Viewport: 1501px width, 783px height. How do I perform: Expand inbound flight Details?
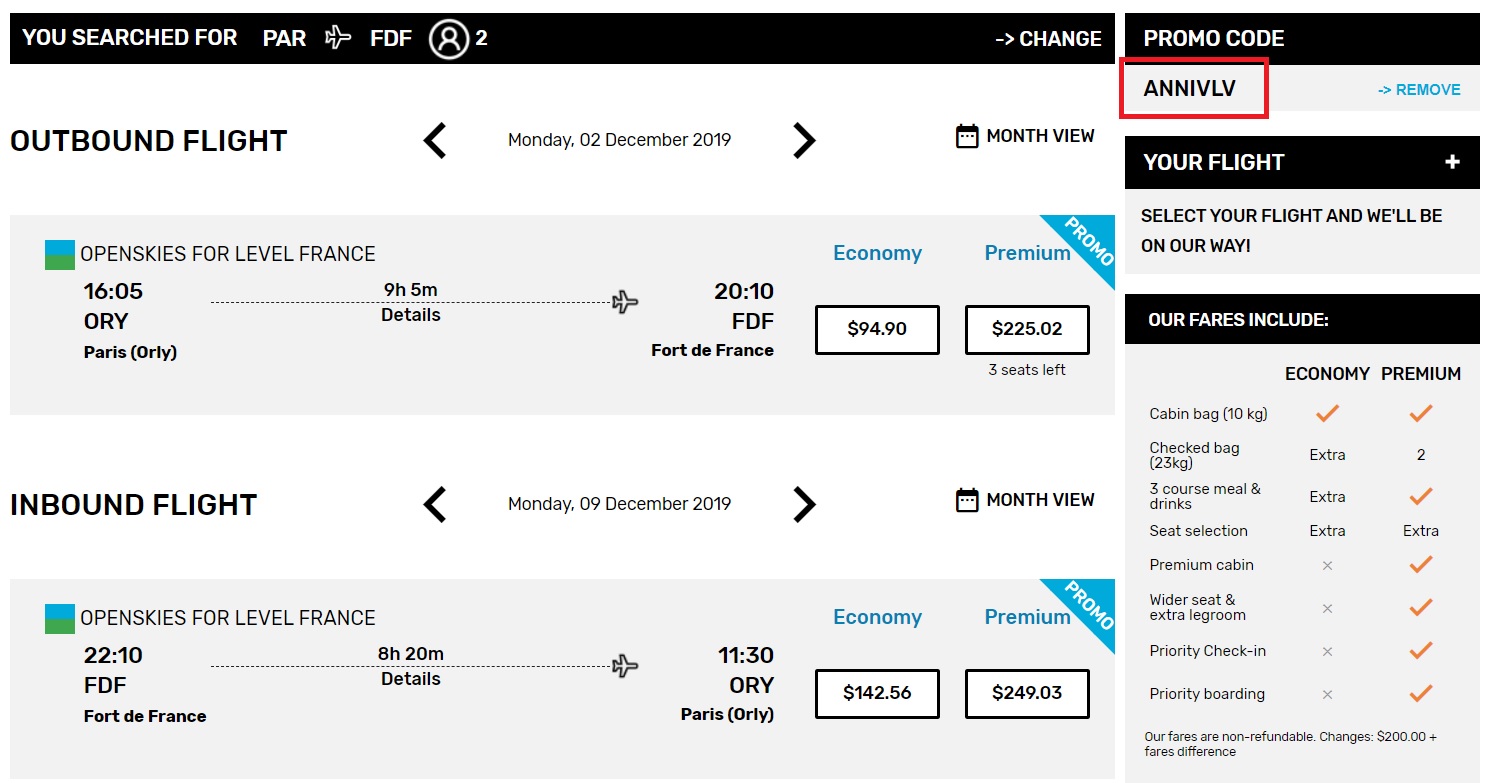pyautogui.click(x=411, y=679)
